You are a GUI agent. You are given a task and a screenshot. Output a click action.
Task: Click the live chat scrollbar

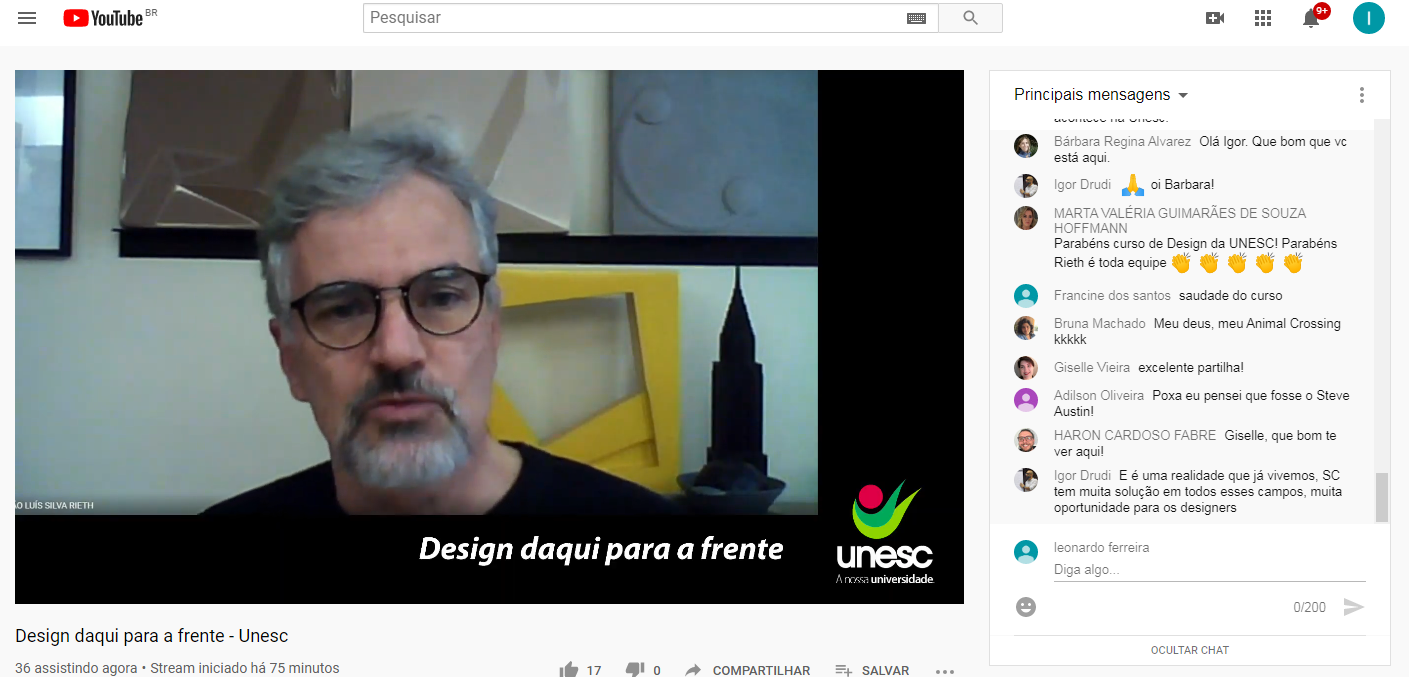(x=1381, y=497)
